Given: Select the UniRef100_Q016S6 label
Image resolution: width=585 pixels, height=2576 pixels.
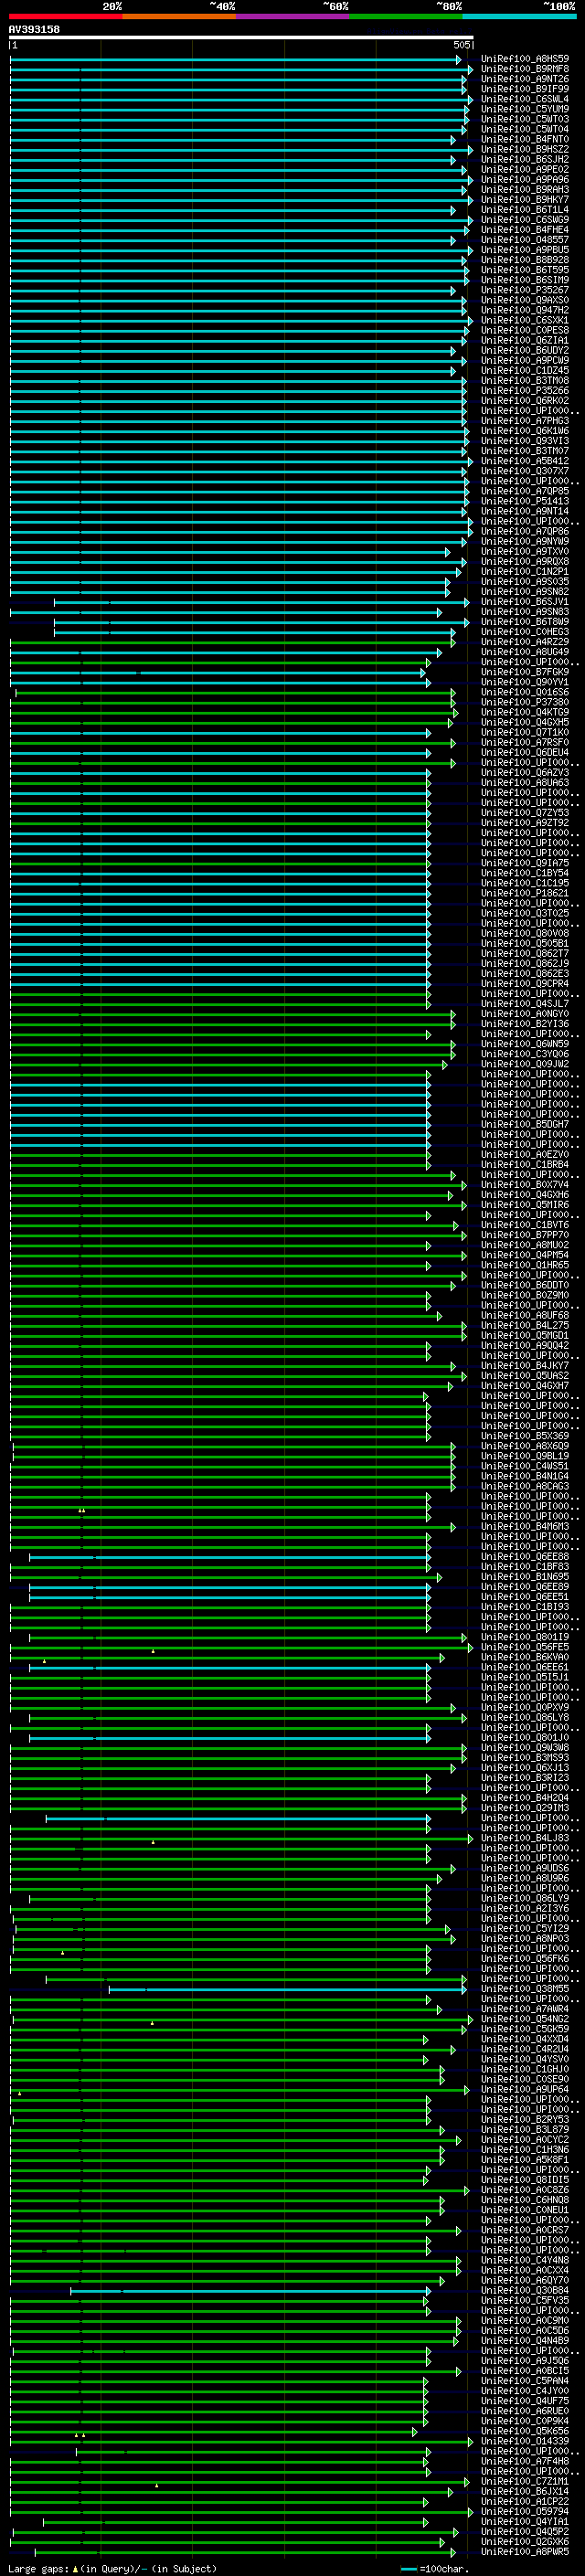Looking at the screenshot, I should click(525, 692).
